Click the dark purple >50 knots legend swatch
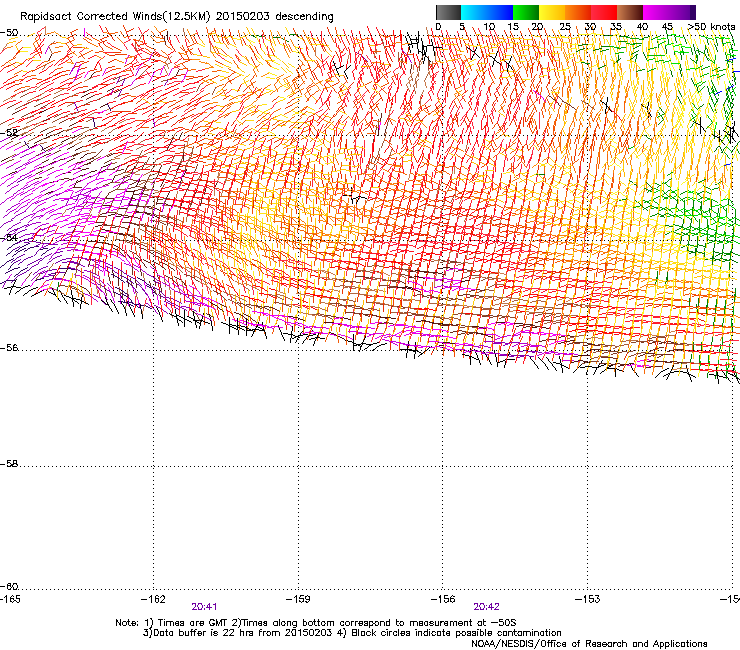Screen dimensions: 740x650 click(x=692, y=12)
